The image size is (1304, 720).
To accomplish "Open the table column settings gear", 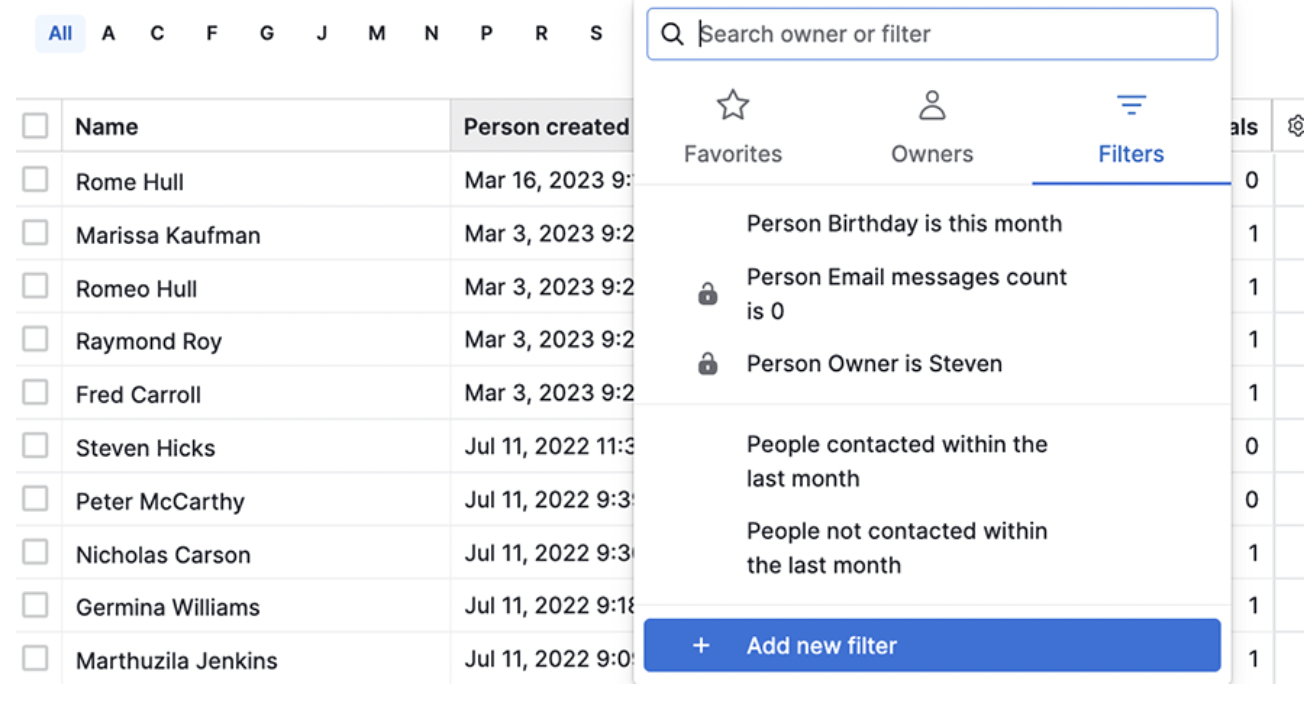I will coord(1296,127).
